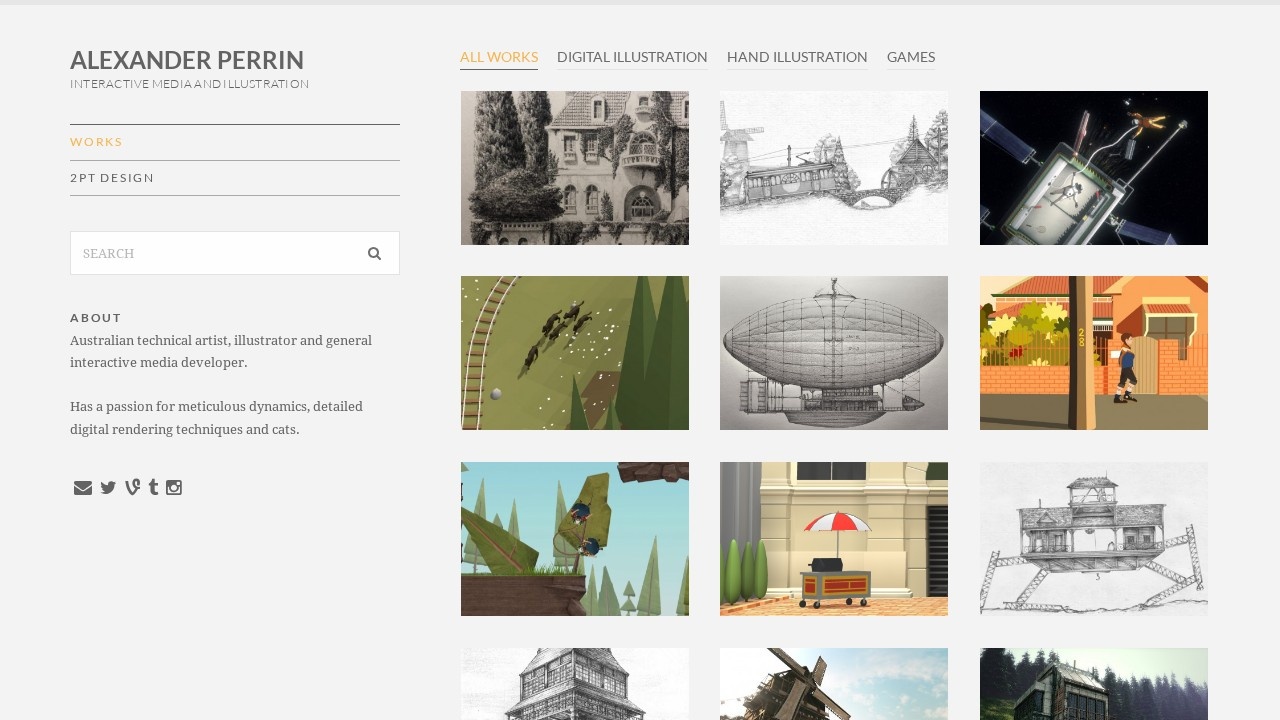
Task: Open the forest cabin artwork thumbnail
Action: 1094,684
